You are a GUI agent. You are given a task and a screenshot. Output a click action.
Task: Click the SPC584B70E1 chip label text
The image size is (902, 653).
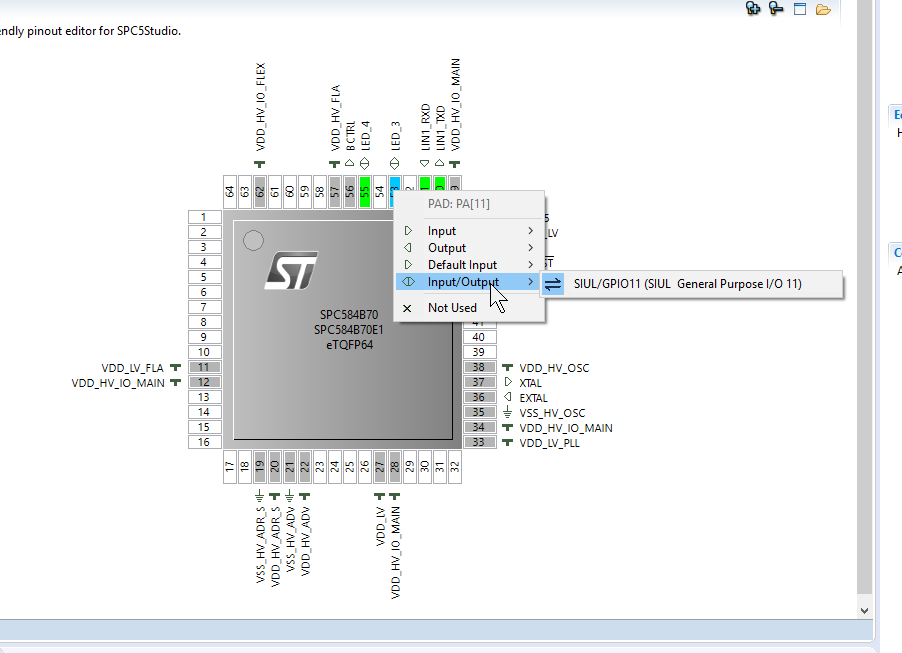(349, 330)
